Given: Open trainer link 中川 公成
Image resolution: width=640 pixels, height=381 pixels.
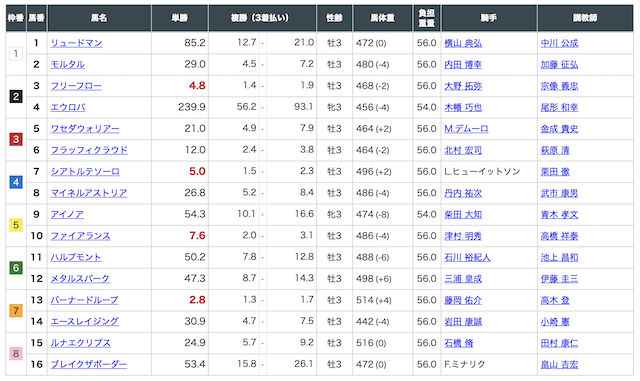Looking at the screenshot, I should point(559,43).
